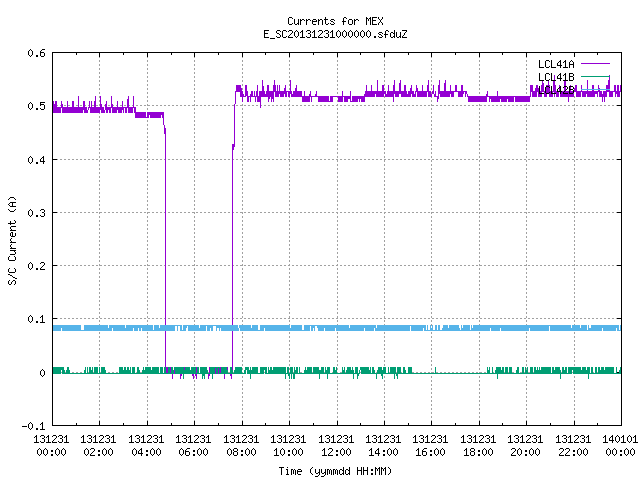
Task: Select the file name E_SC20131231000000.sfduZ
Action: [335, 34]
